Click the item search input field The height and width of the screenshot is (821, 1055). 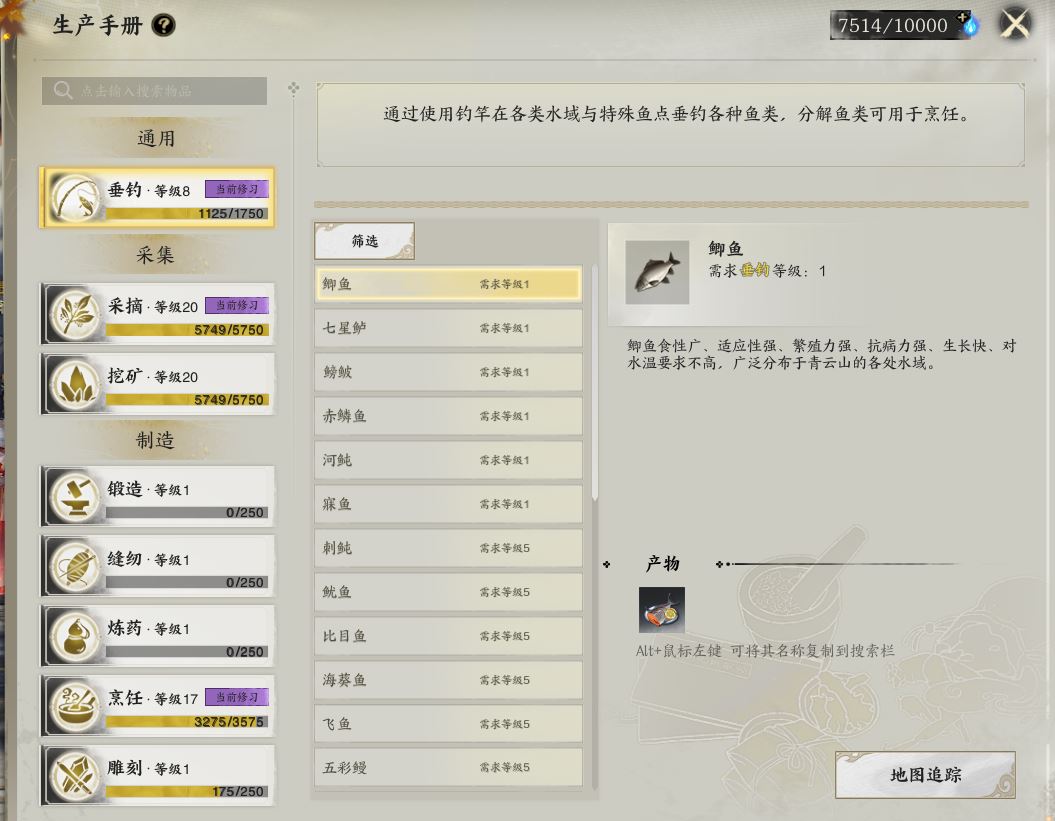coord(154,91)
